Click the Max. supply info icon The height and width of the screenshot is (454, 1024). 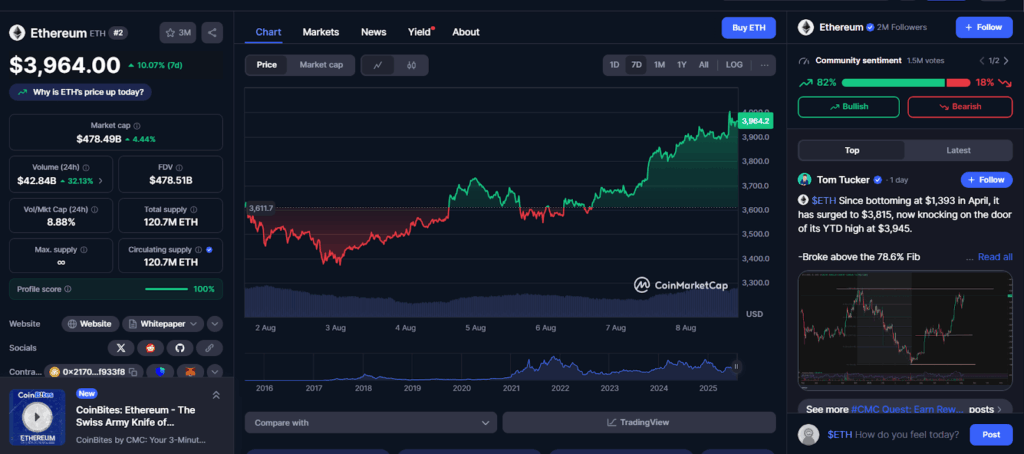[x=84, y=250]
